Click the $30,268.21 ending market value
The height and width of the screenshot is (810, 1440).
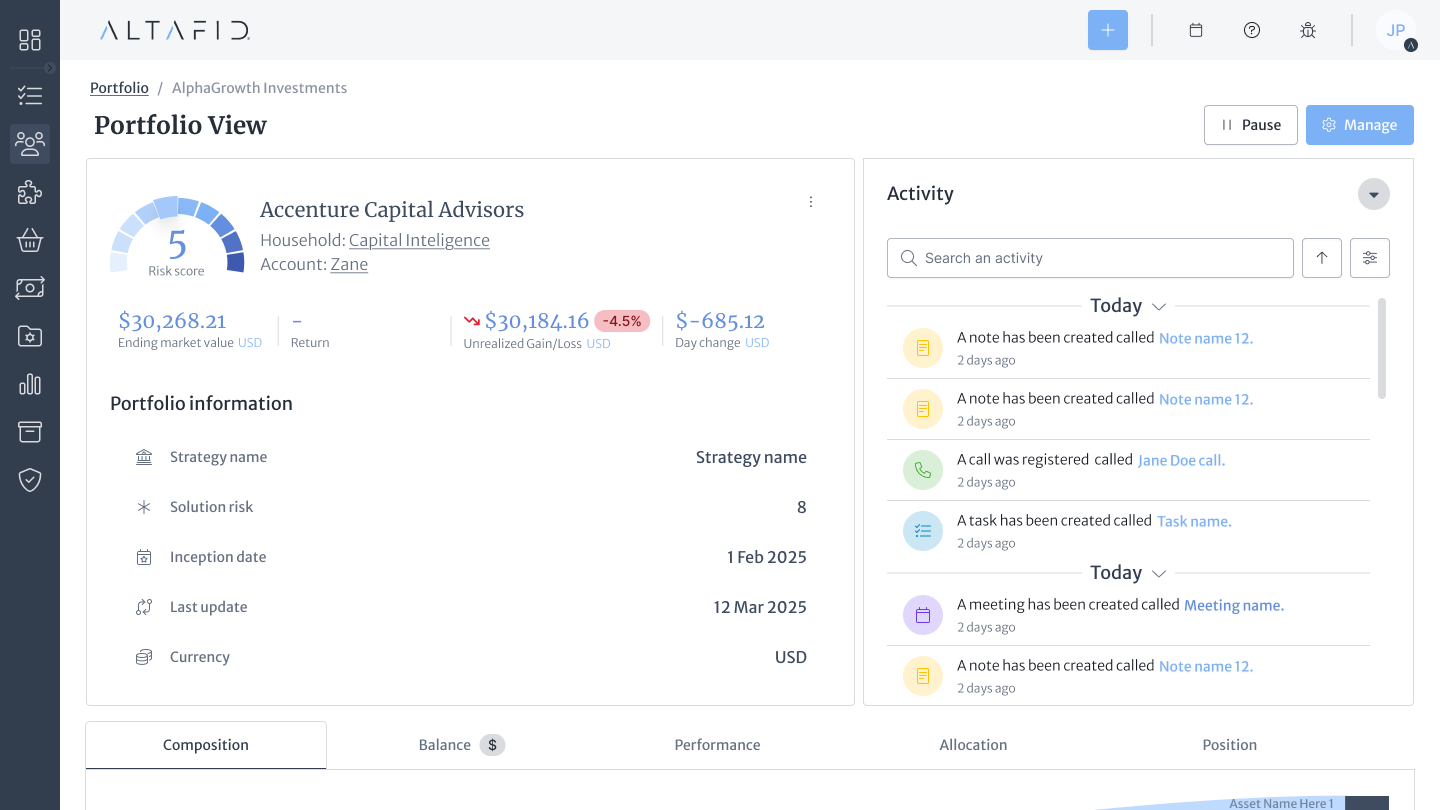172,321
